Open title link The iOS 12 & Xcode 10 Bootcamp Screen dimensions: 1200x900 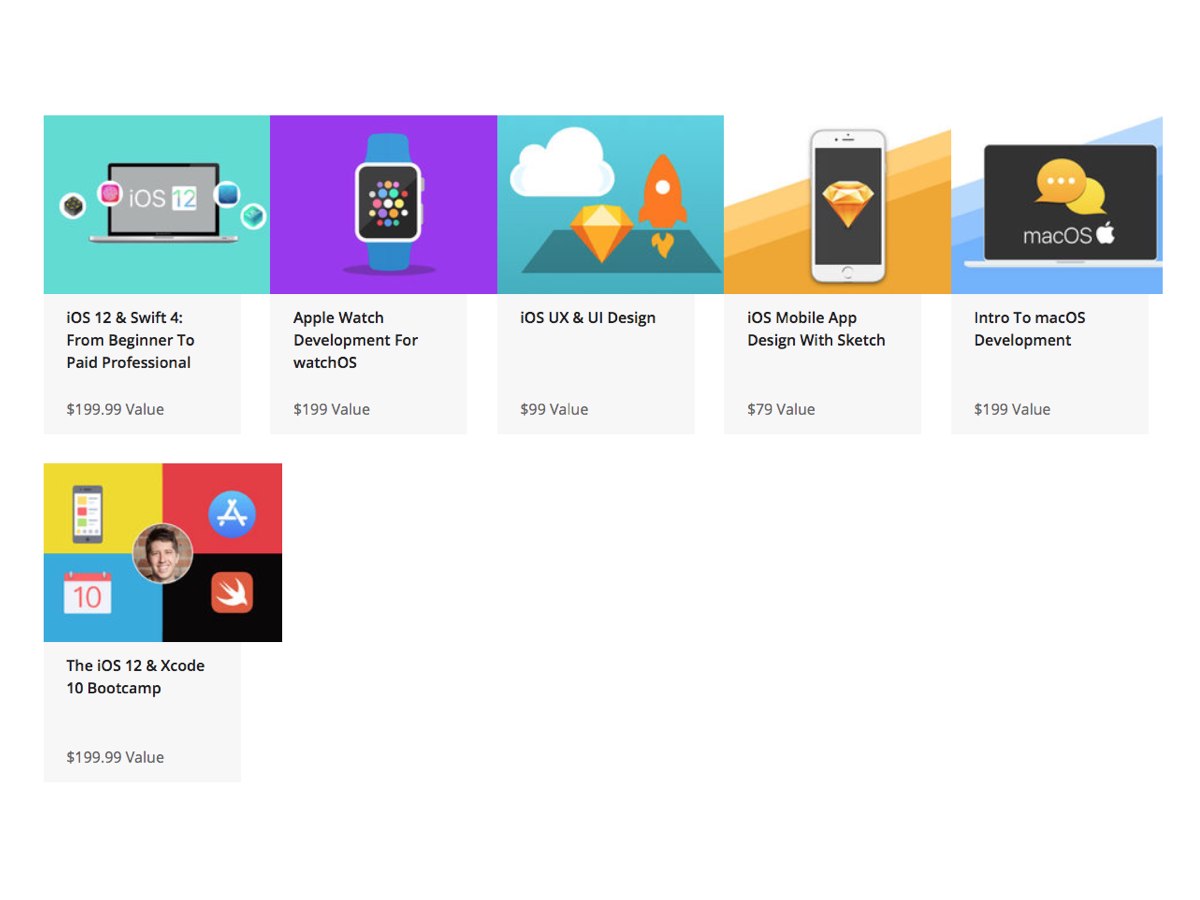135,677
